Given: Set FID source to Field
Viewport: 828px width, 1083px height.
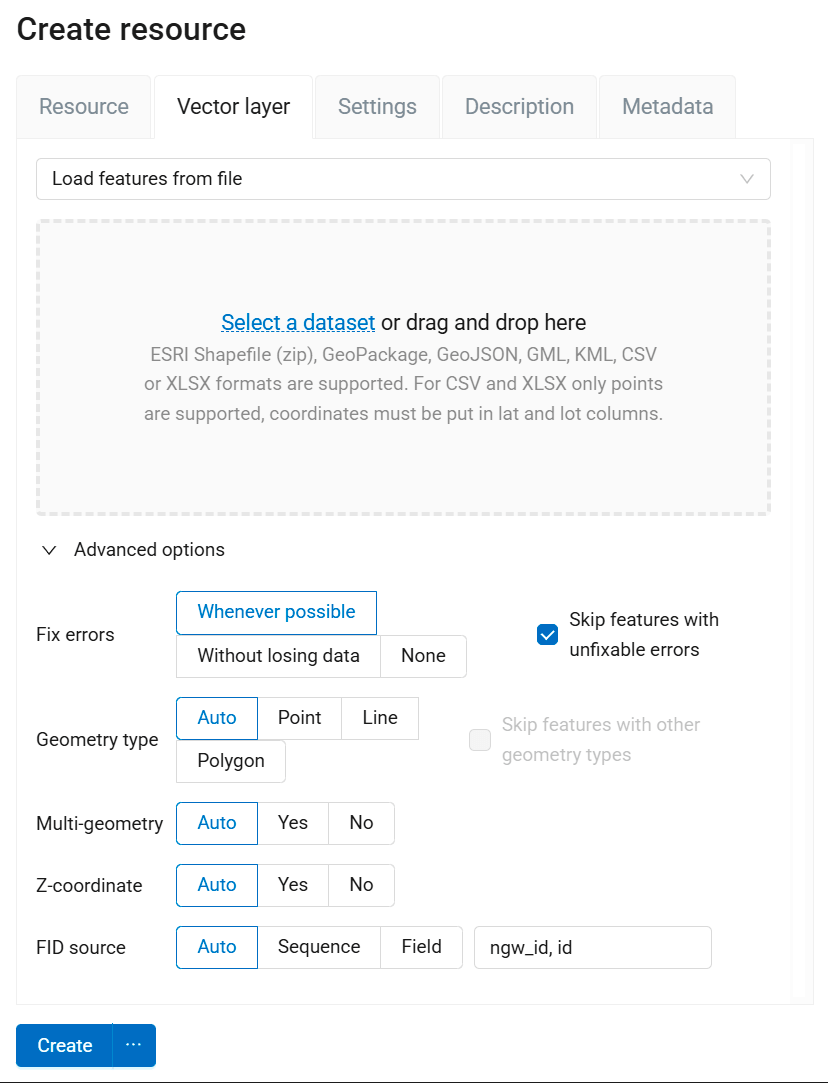Looking at the screenshot, I should pyautogui.click(x=421, y=947).
